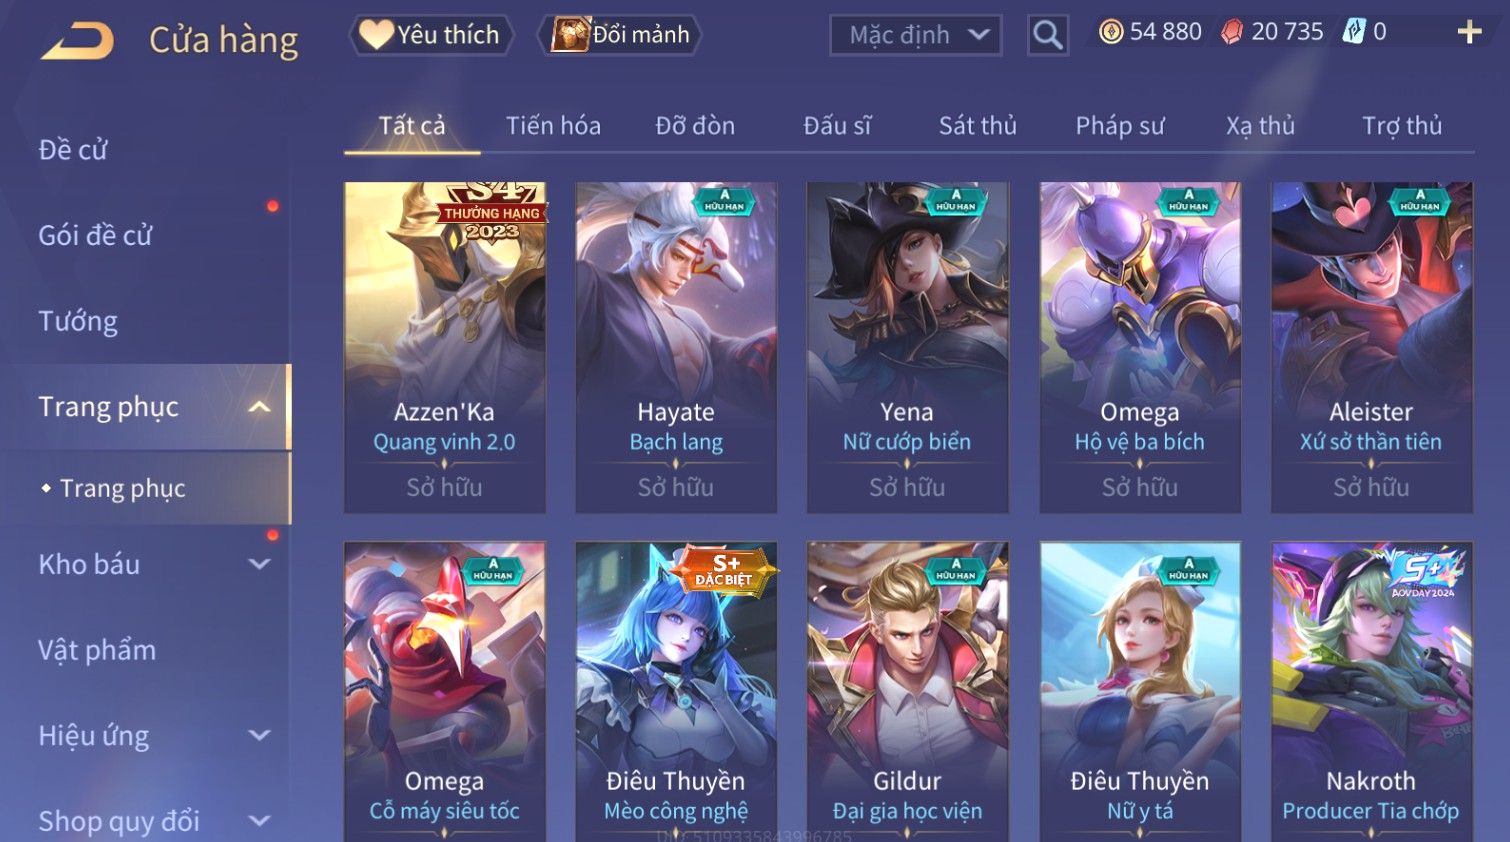
Task: Click the gold coin balance icon
Action: 1111,32
